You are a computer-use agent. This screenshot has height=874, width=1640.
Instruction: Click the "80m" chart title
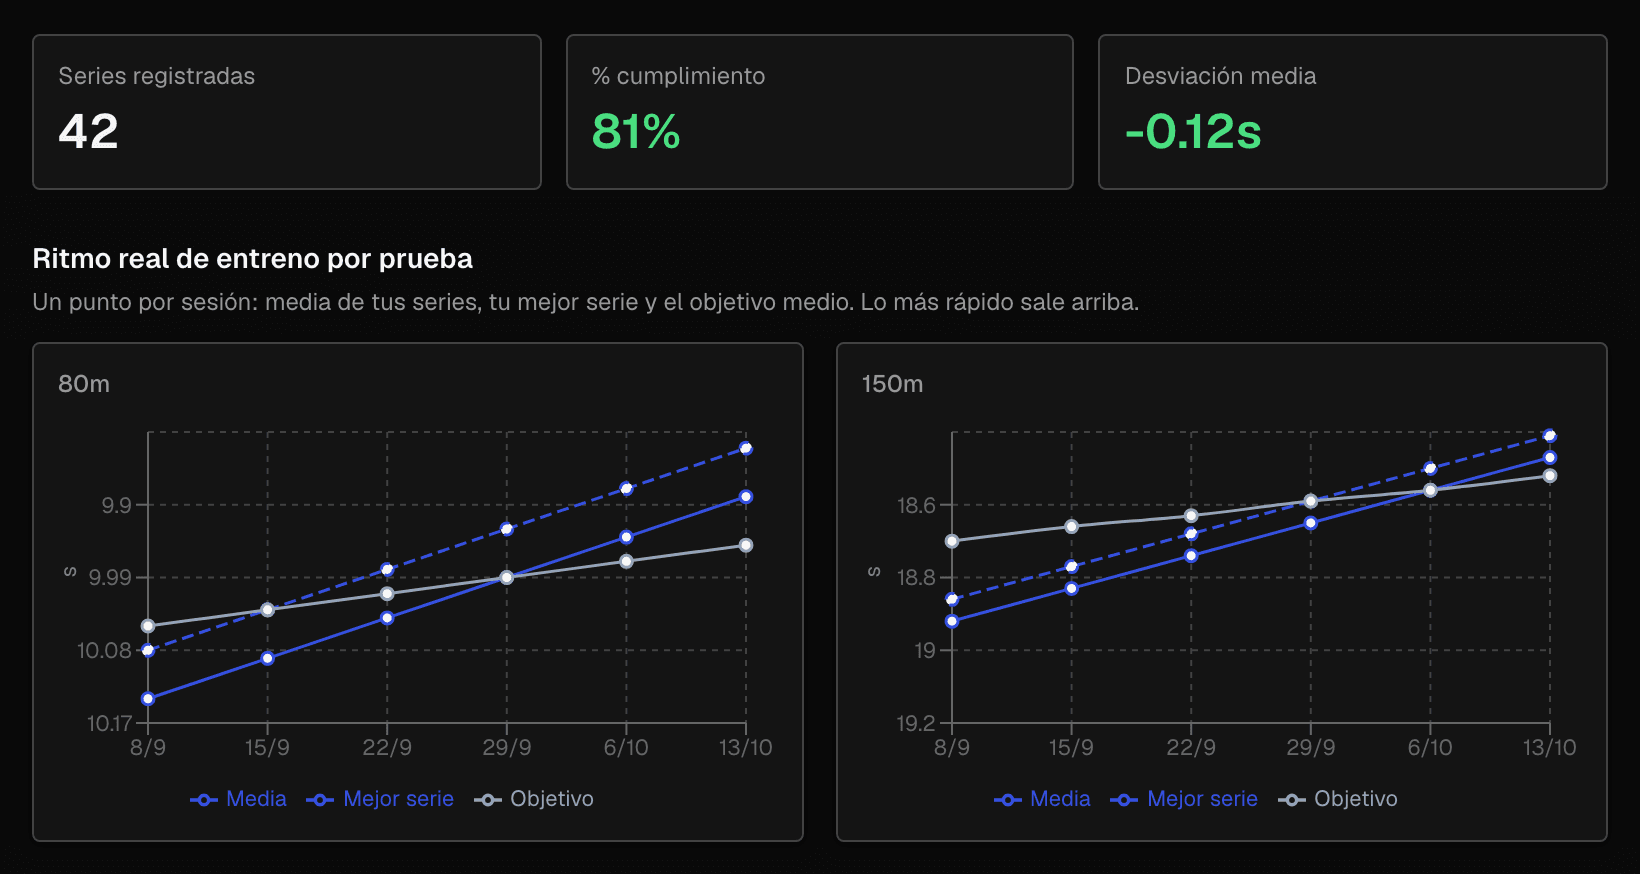click(84, 384)
